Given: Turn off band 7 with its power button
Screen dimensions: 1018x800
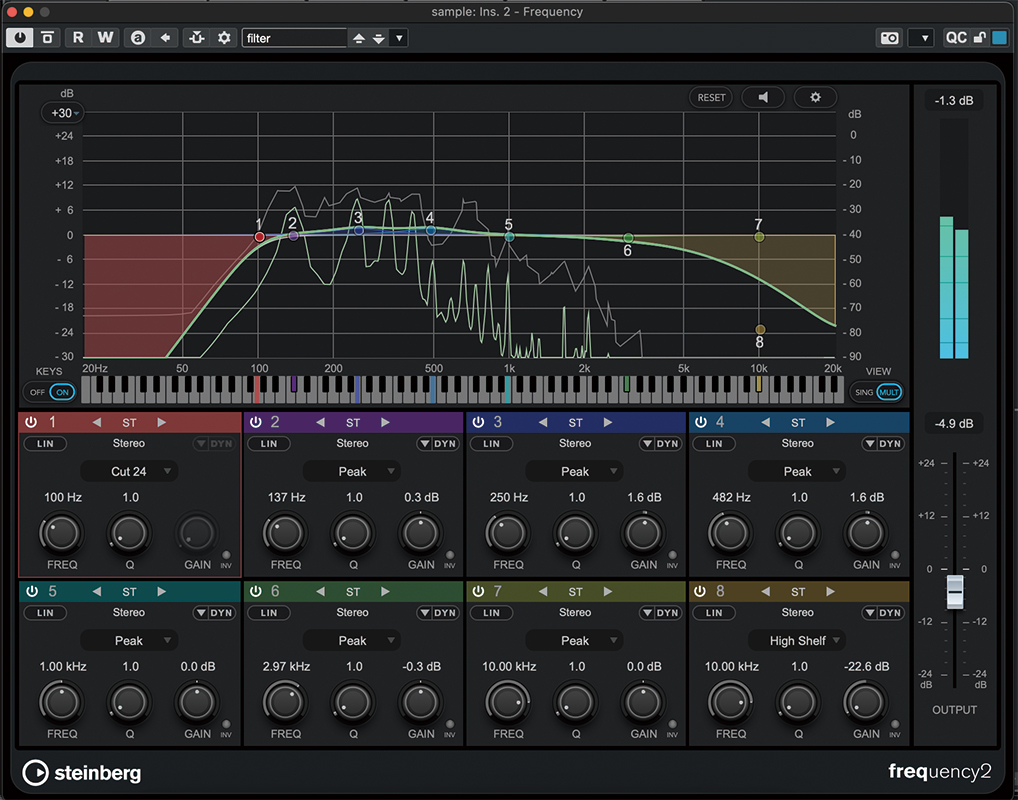Looking at the screenshot, I should coord(478,591).
